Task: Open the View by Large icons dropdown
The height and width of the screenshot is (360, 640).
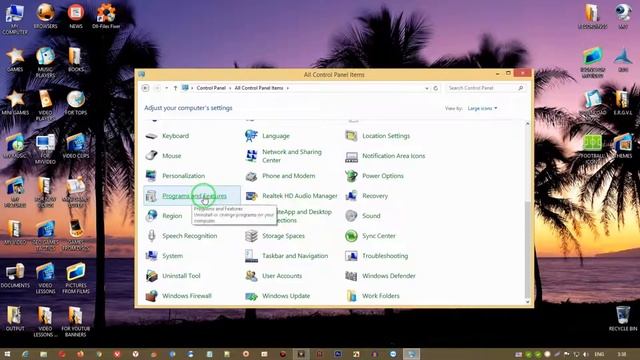Action: 482,109
